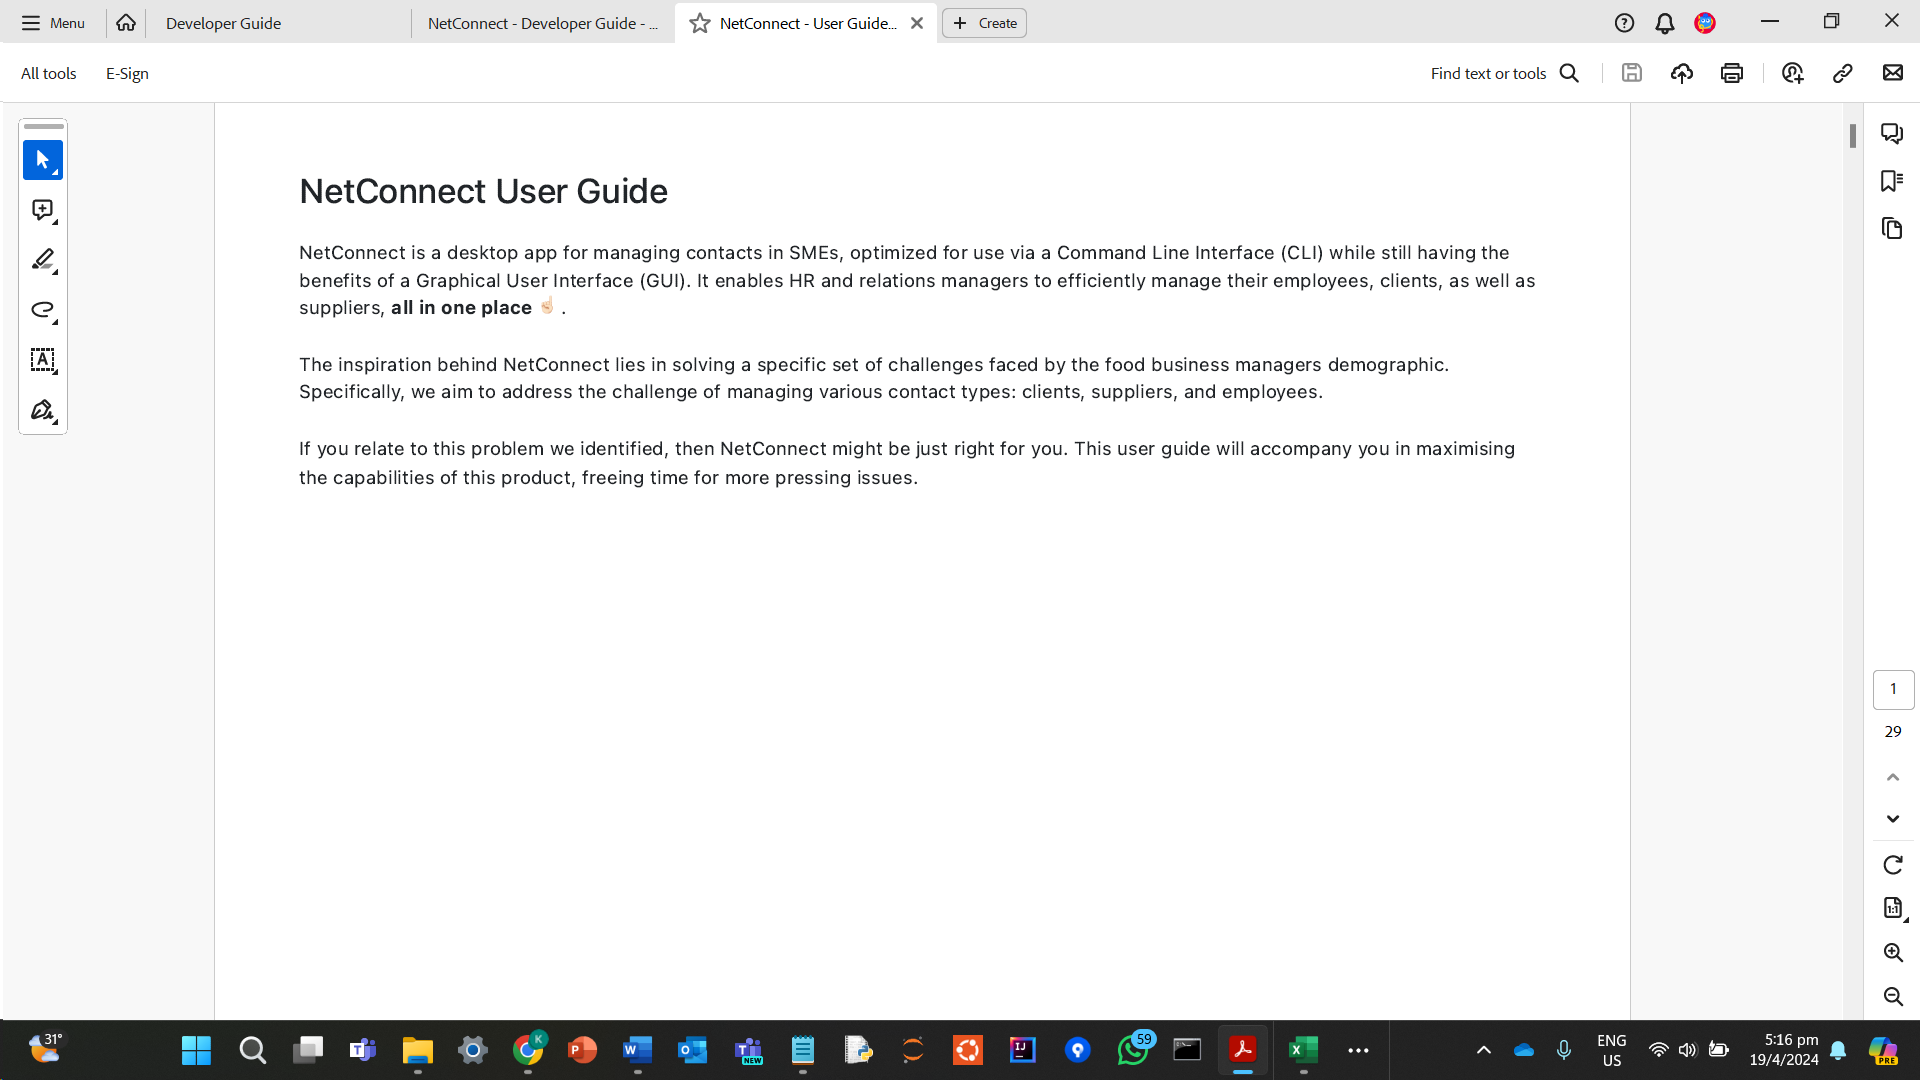Open the page thumbnails panel

click(x=1891, y=228)
